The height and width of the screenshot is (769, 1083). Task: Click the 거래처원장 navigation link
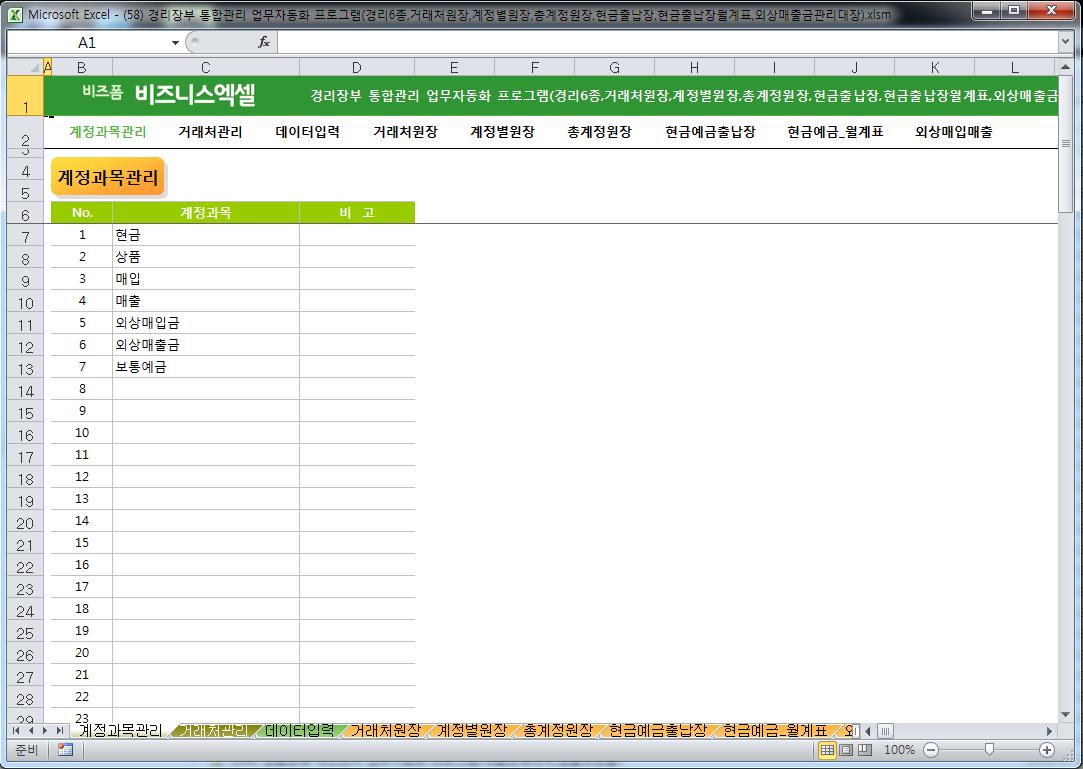(405, 132)
